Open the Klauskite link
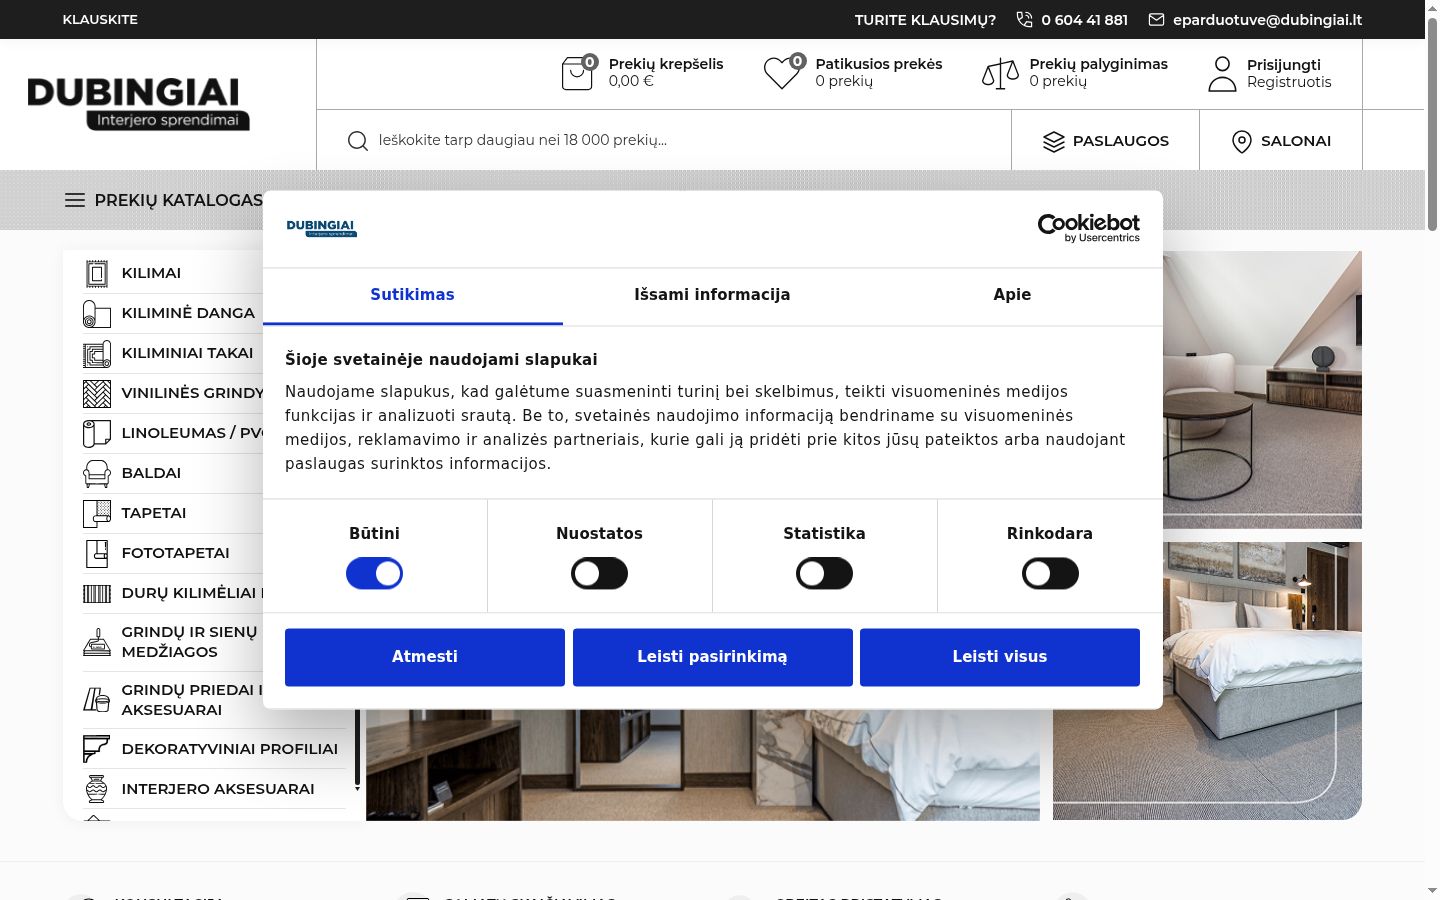1440x900 pixels. click(100, 20)
